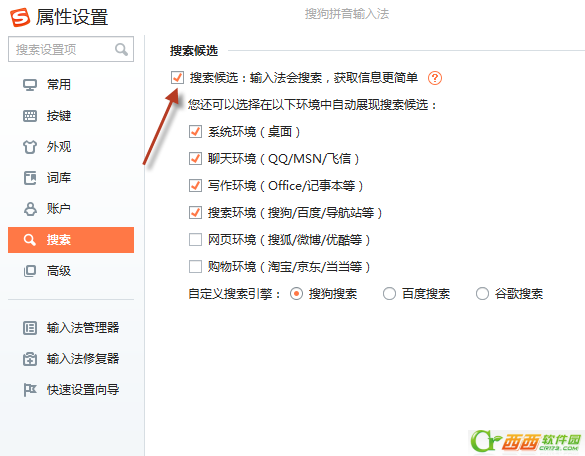Click the magnifier icon in search box
Viewport: 585px width, 456px height.
[121, 49]
